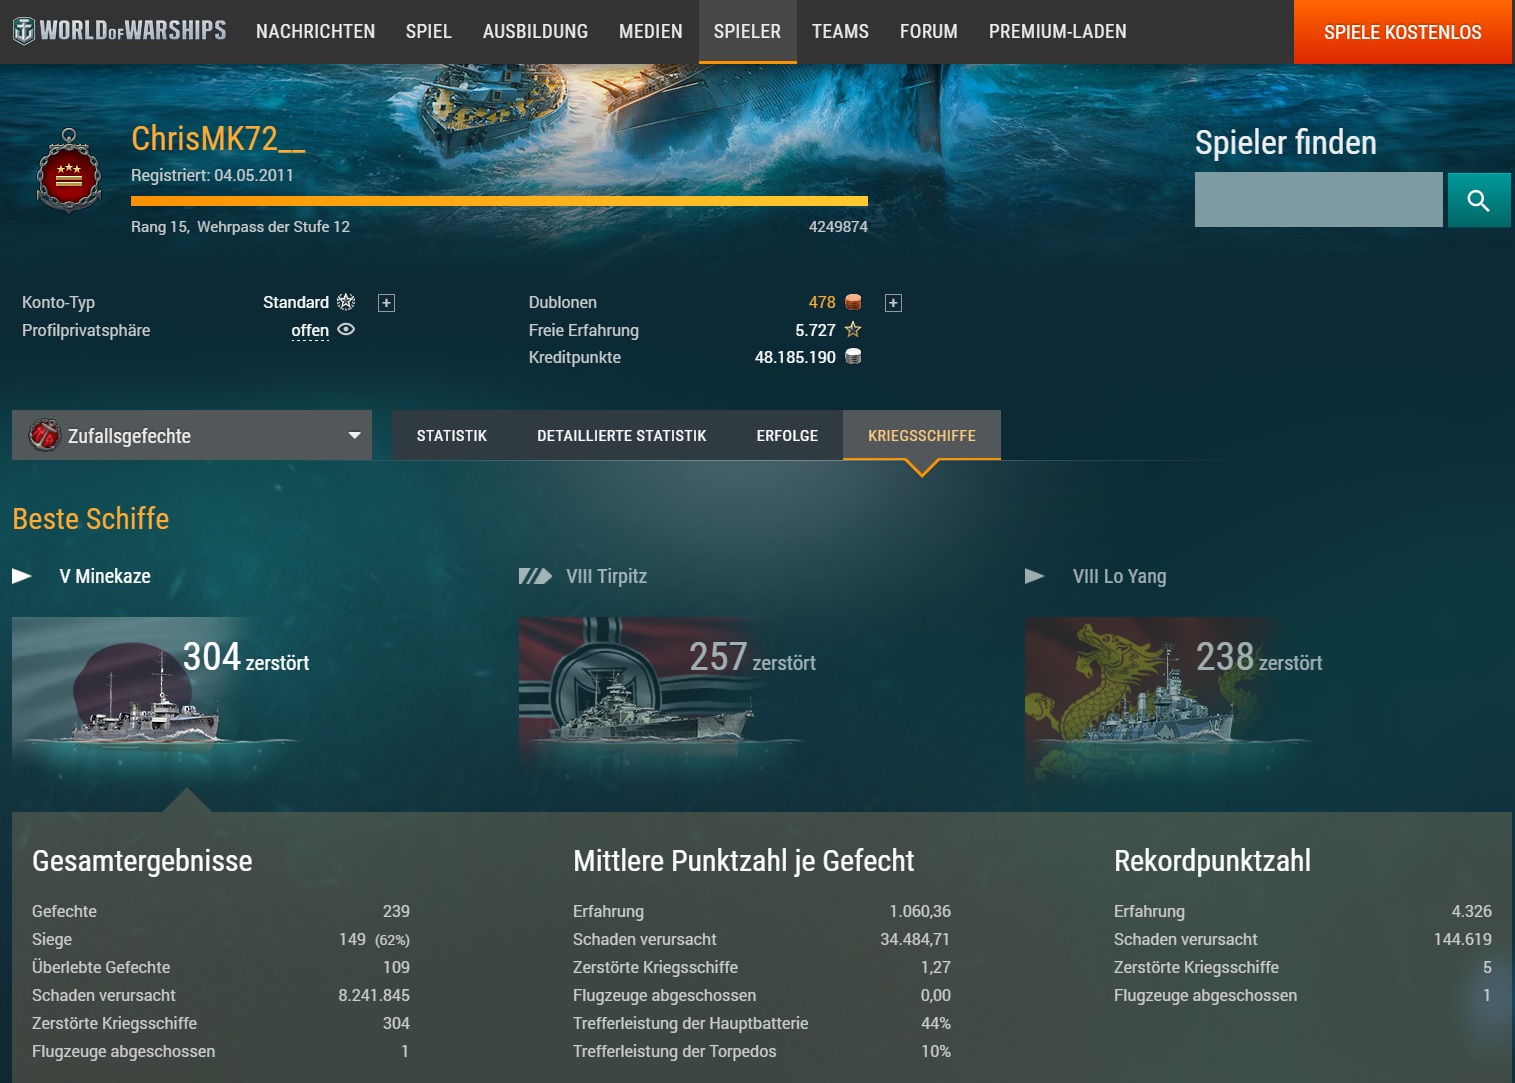Click the VIII Tirpitz ship name

[606, 576]
